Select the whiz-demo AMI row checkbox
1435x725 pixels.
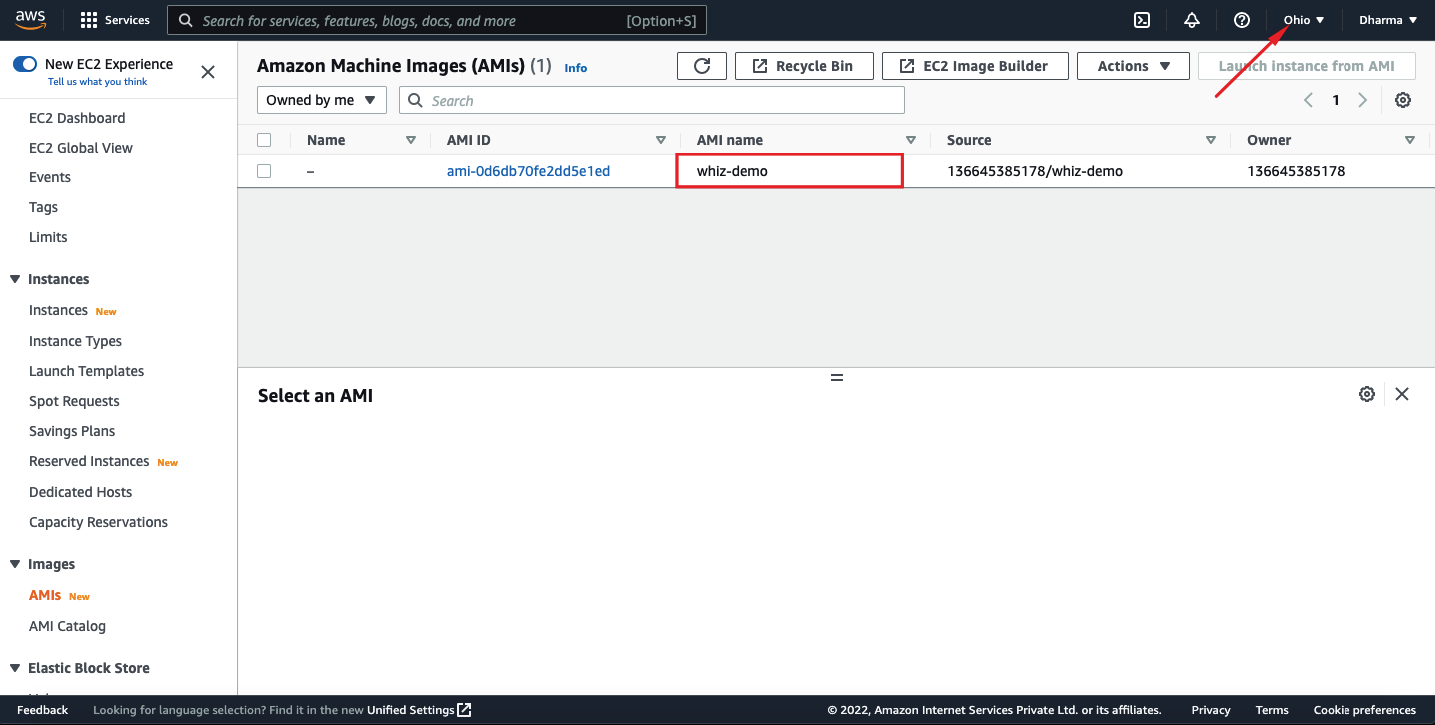(264, 171)
